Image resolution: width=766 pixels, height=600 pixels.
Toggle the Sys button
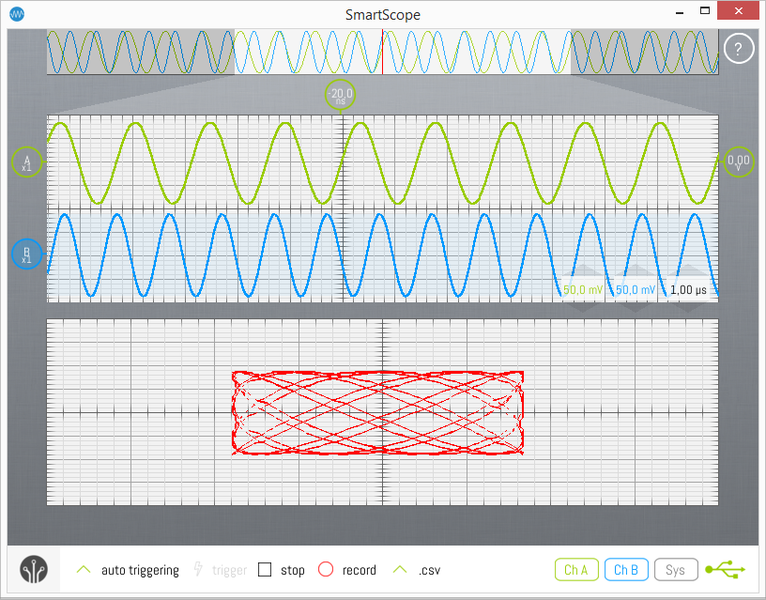[x=676, y=570]
